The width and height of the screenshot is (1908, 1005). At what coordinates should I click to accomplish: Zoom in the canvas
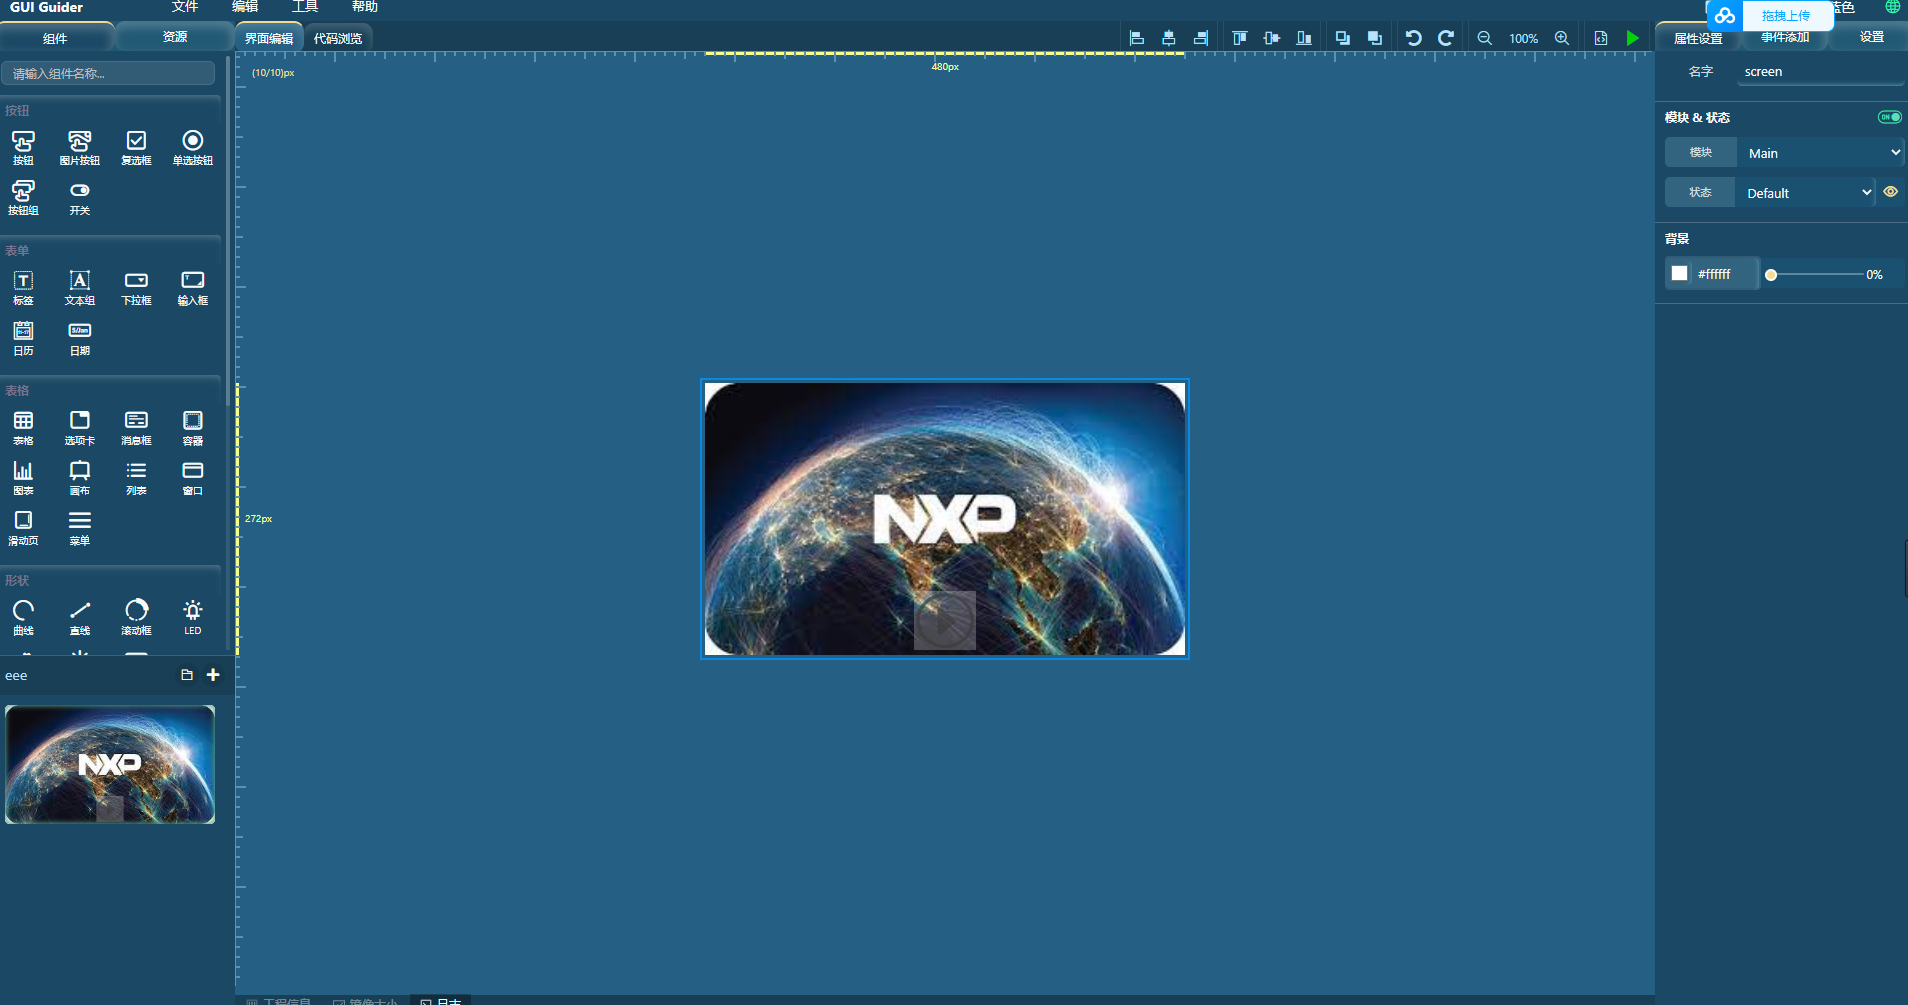(x=1562, y=38)
